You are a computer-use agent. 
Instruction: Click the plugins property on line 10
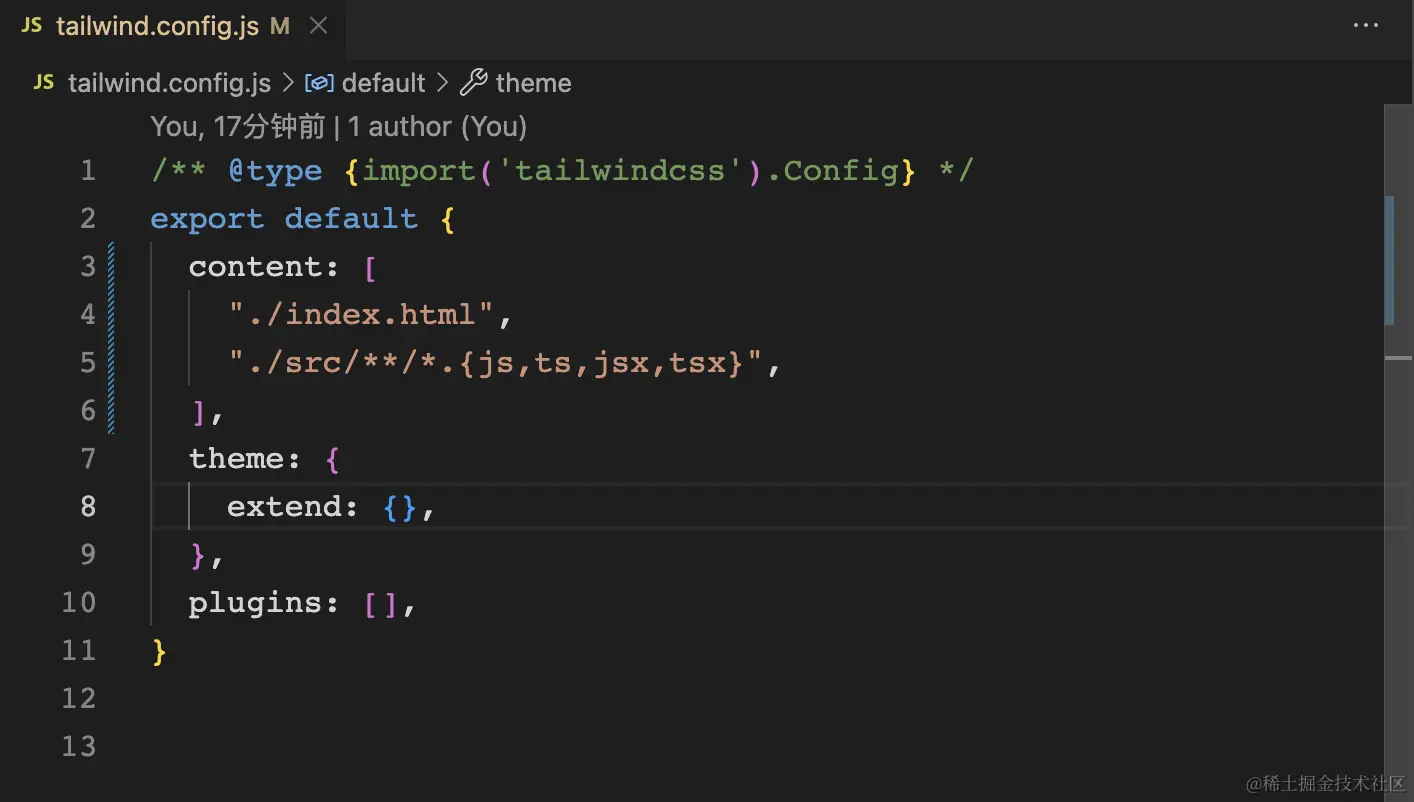(255, 603)
